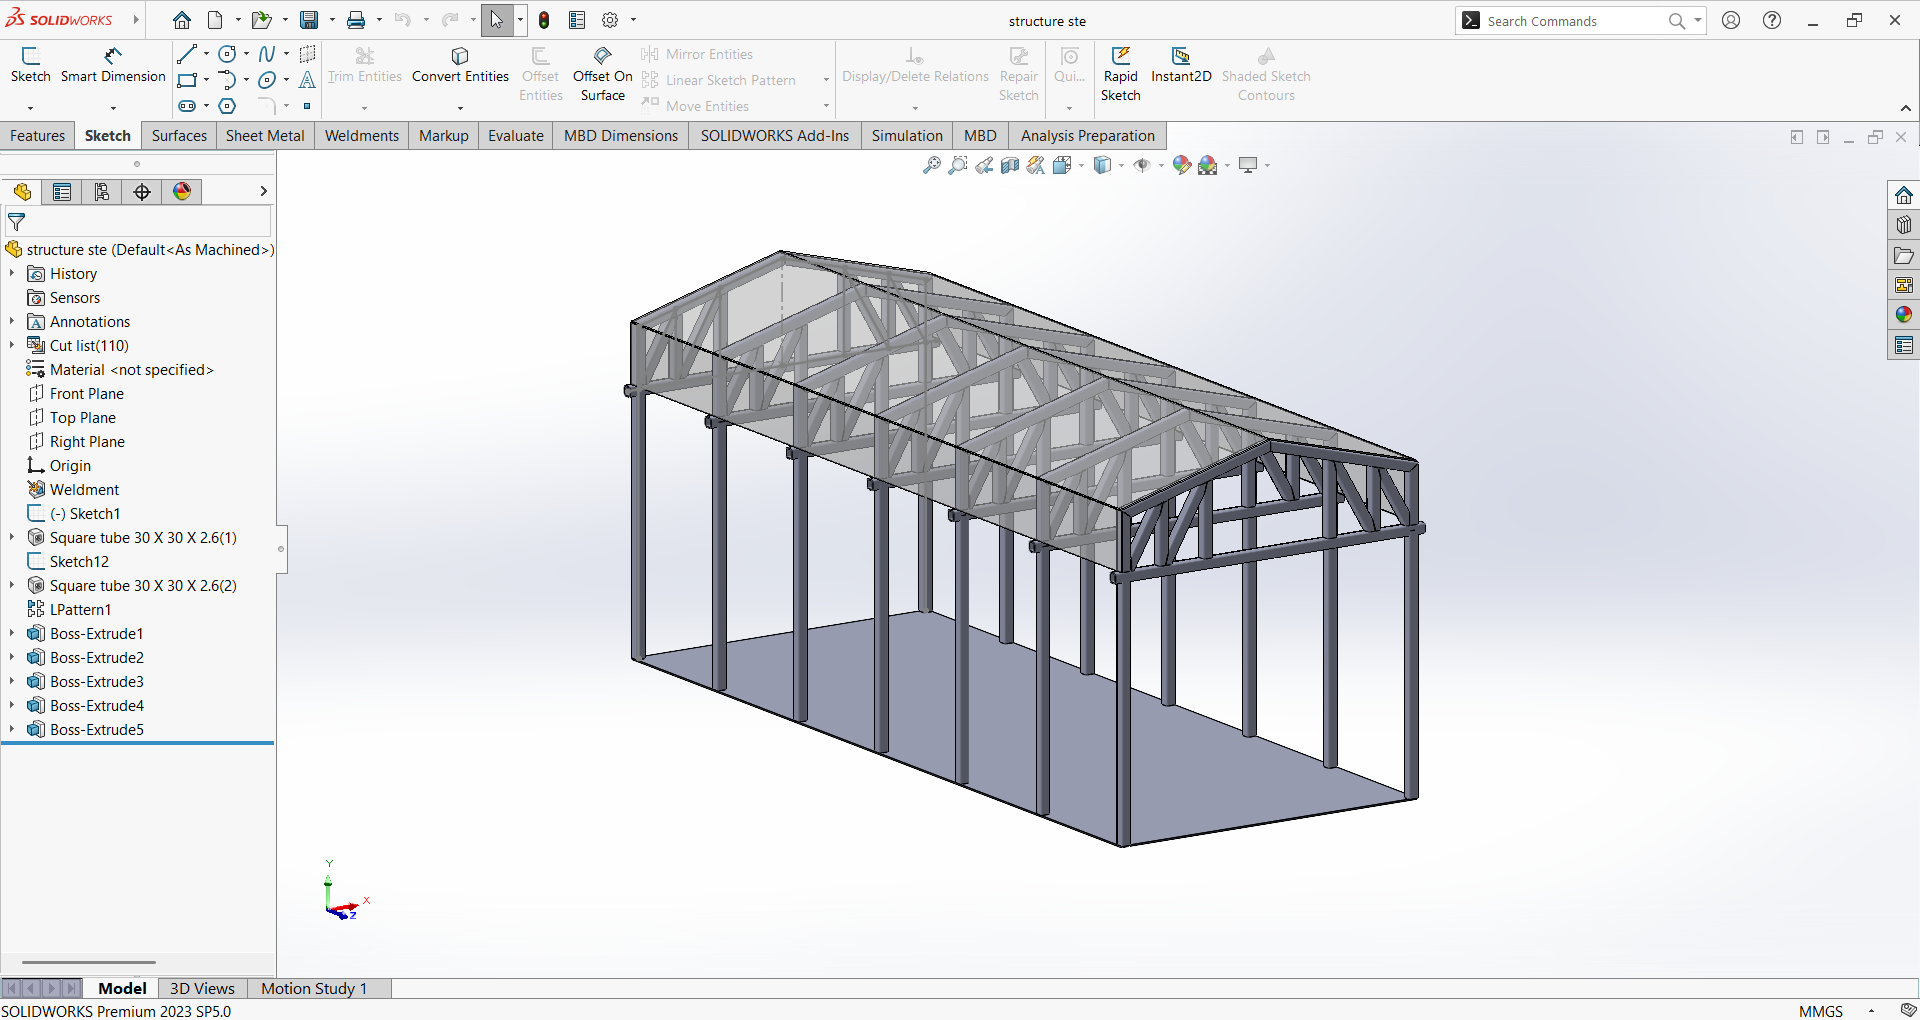The height and width of the screenshot is (1020, 1920).
Task: Expand the Boss-Extrude1 feature node
Action: 12,634
